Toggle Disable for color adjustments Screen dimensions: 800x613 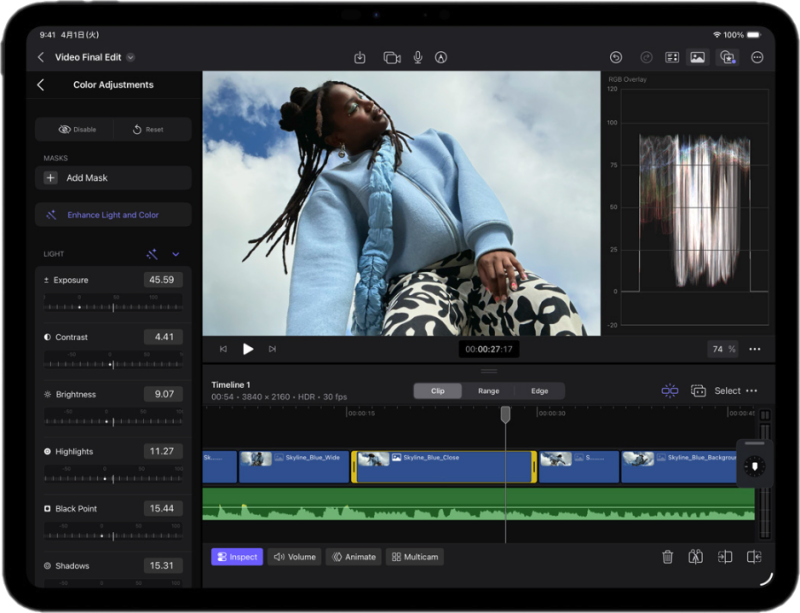(76, 129)
